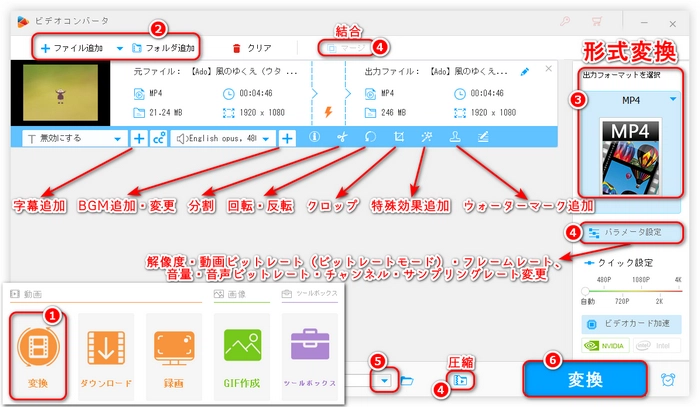Select the GIF作成 module icon
Viewport: 700px width, 407px height.
[x=242, y=356]
